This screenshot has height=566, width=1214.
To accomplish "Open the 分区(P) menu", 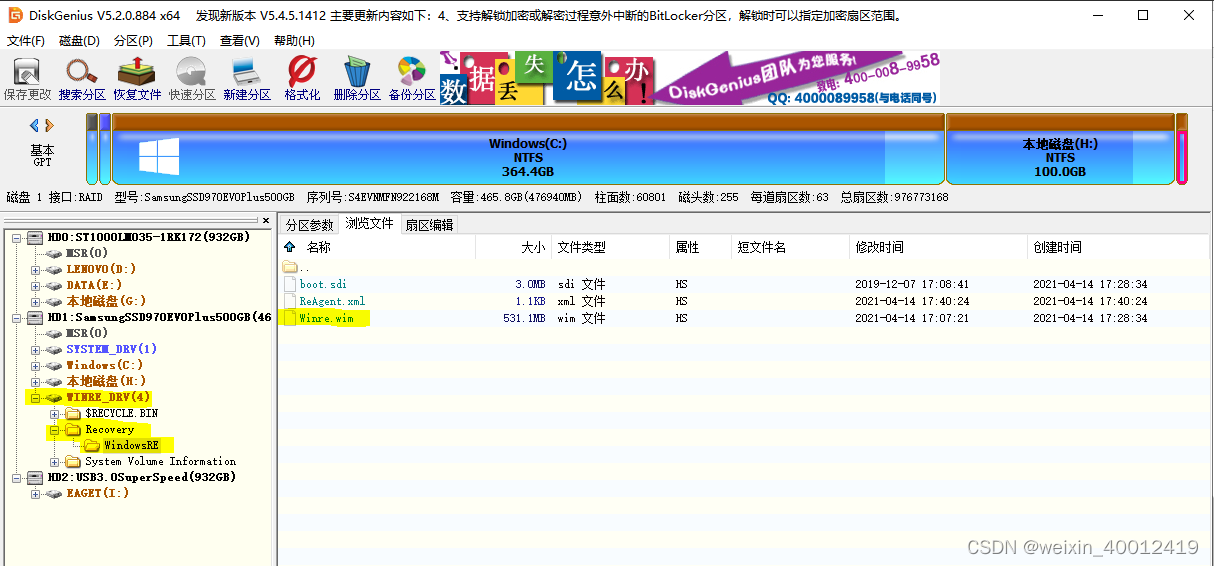I will (x=133, y=41).
